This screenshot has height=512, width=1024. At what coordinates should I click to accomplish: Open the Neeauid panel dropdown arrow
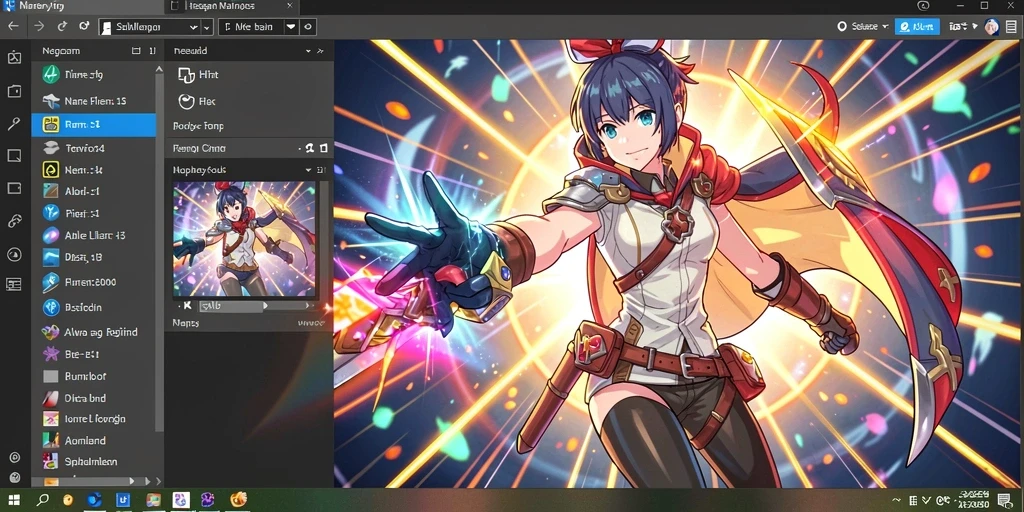(x=308, y=50)
